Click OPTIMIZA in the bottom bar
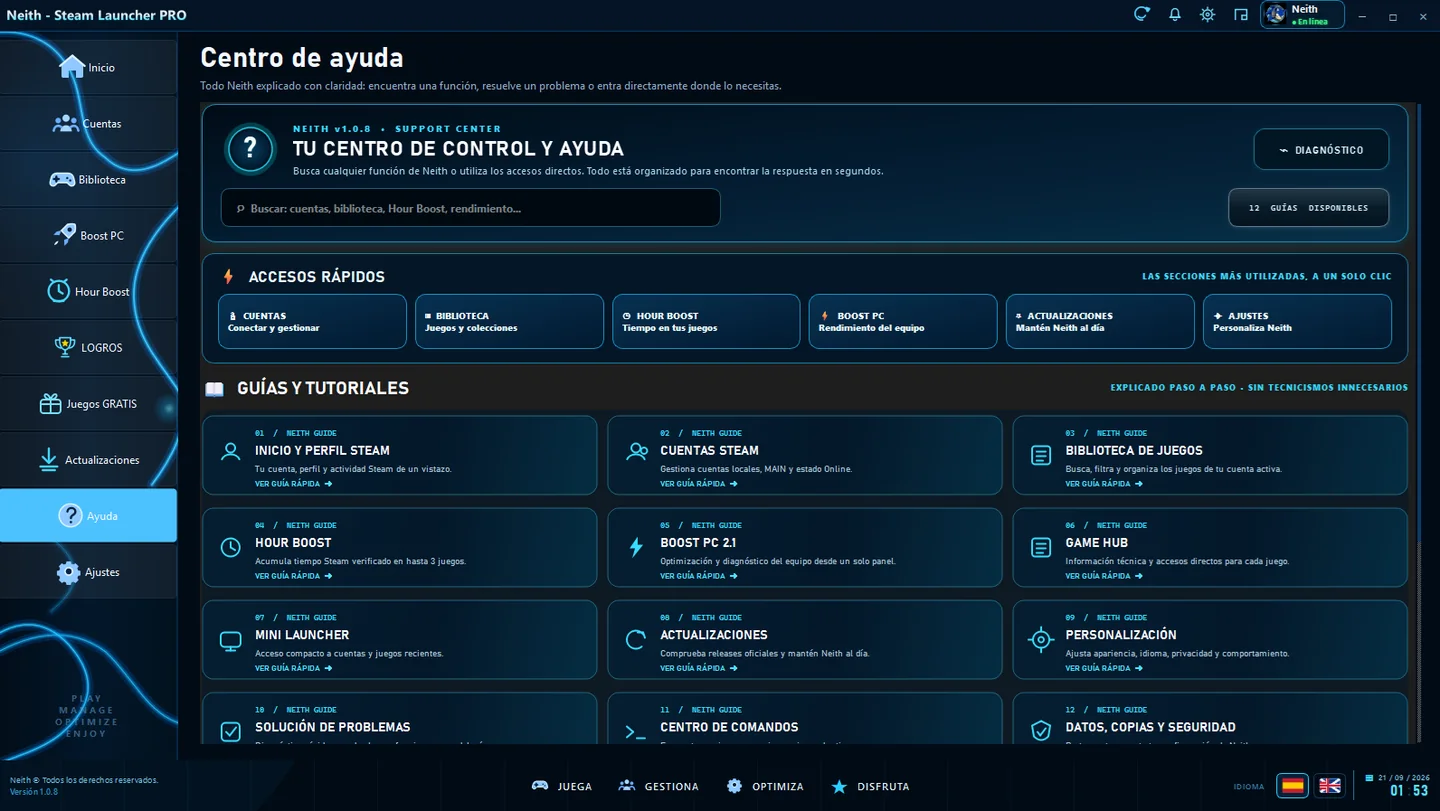Viewport: 1440px width, 811px height. 765,786
